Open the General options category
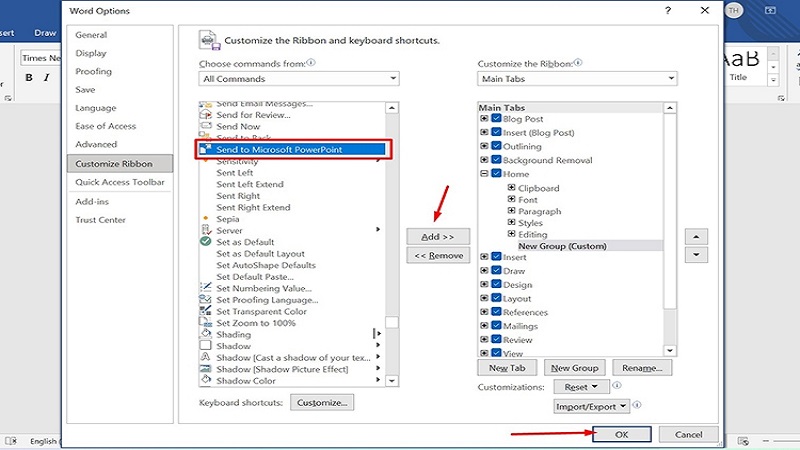Viewport: 800px width, 450px height. tap(91, 35)
